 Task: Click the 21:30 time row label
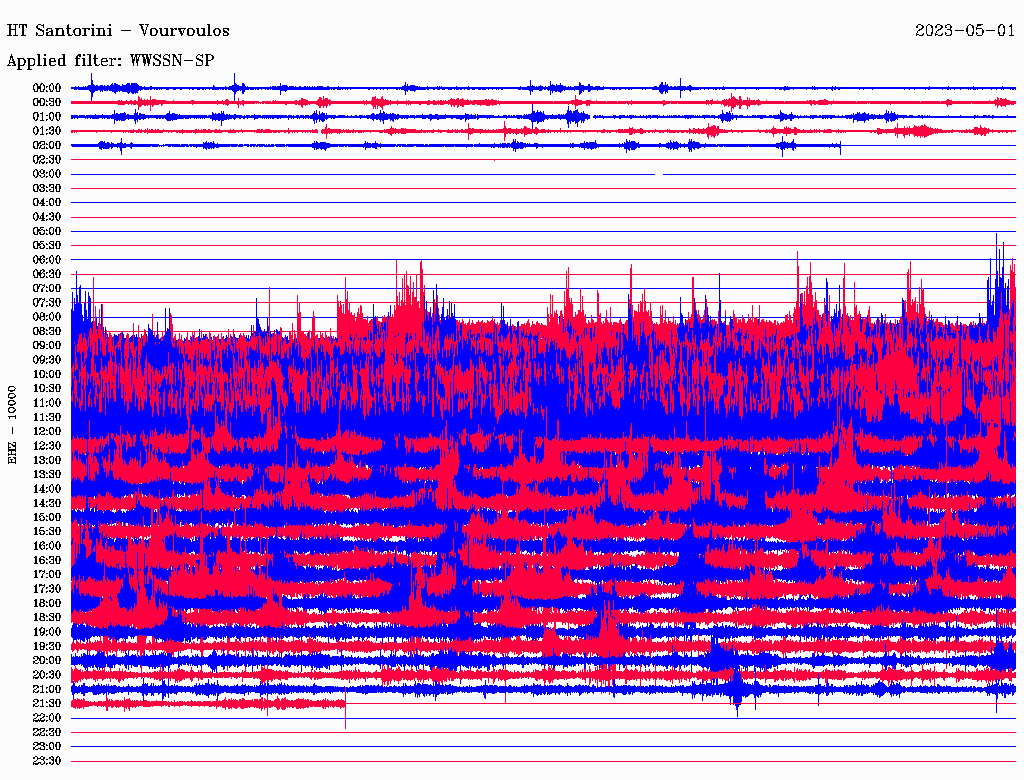click(48, 703)
